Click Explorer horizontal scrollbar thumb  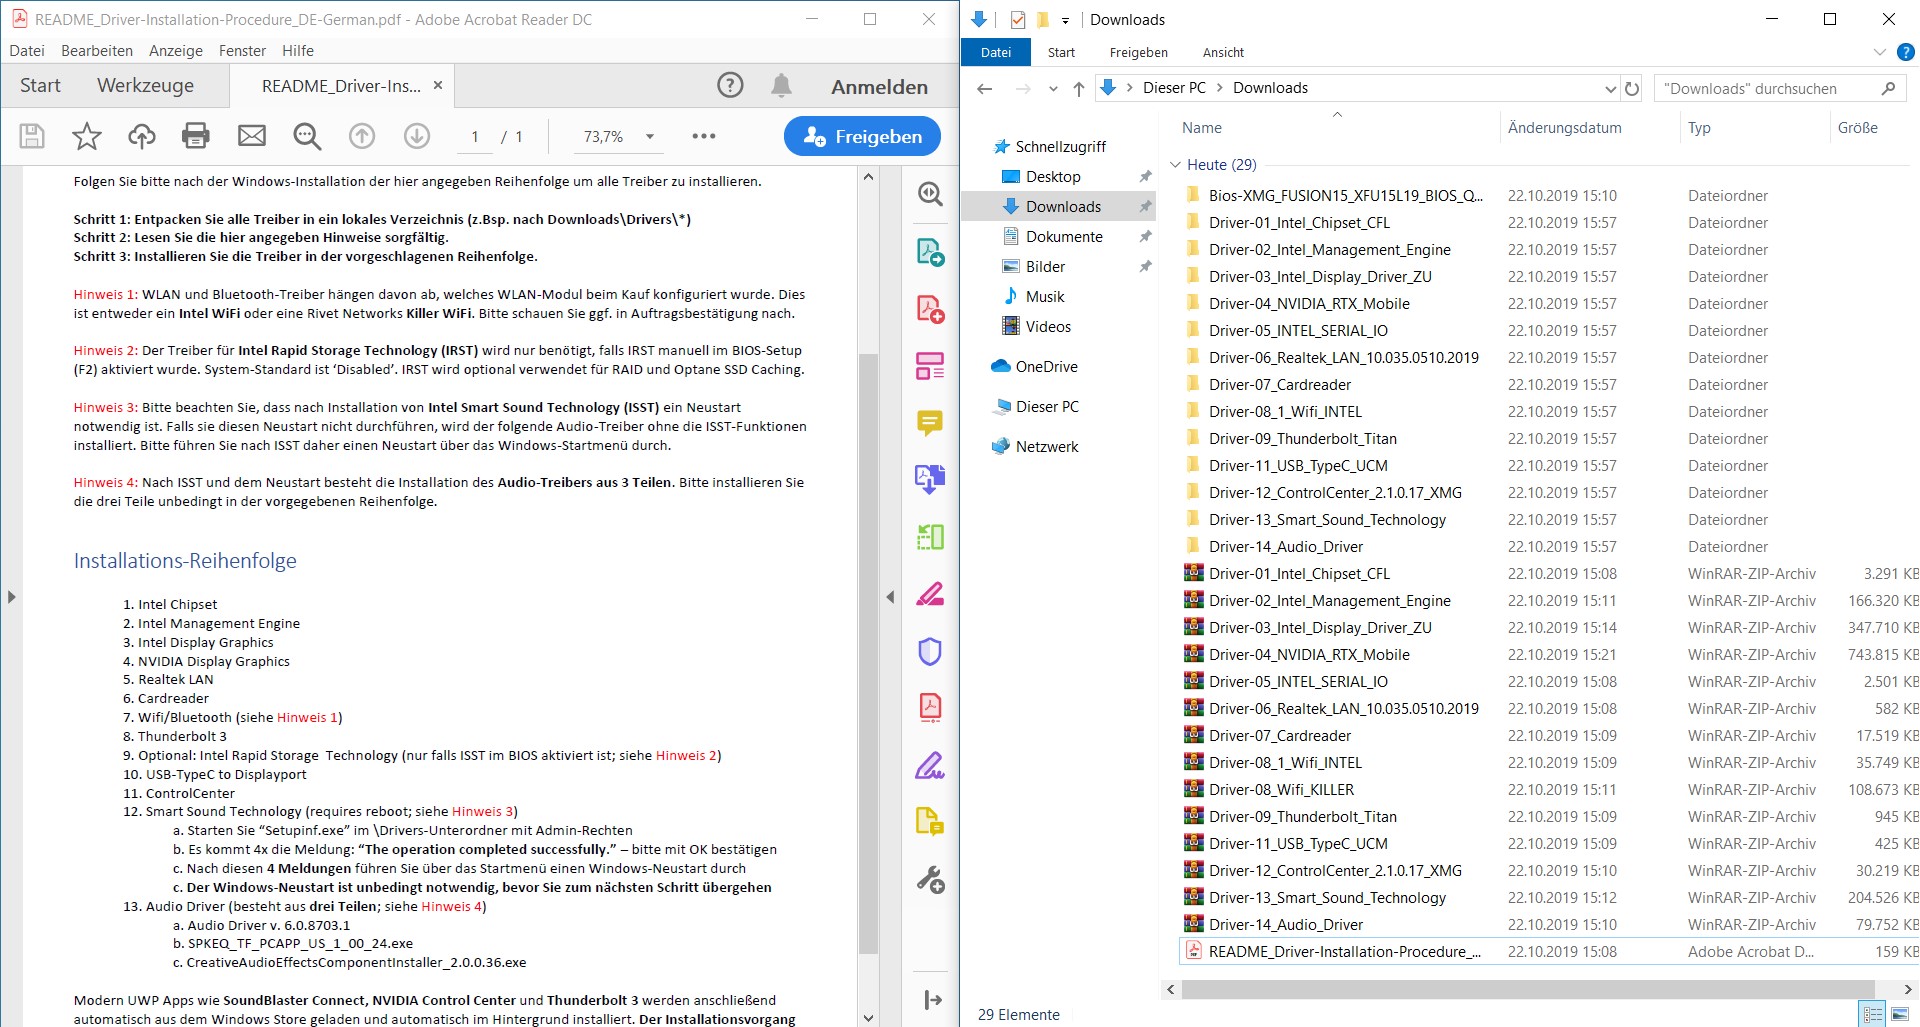pyautogui.click(x=1528, y=989)
